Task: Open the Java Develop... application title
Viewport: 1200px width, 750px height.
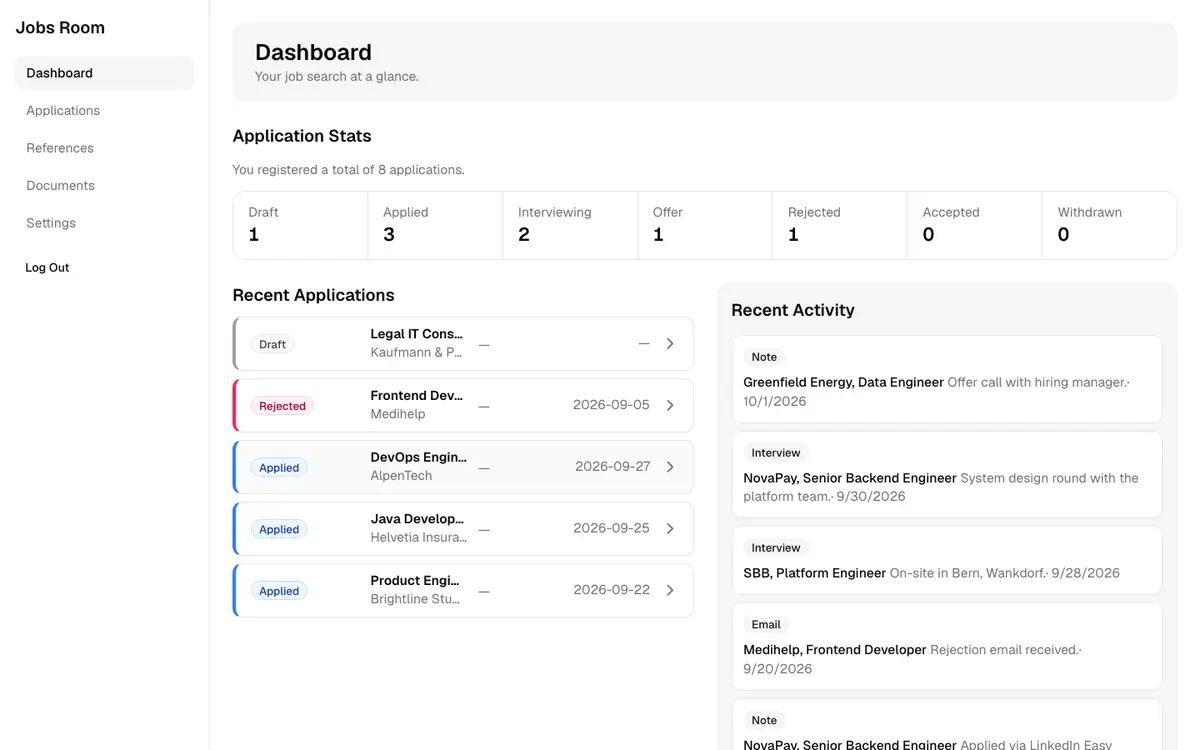Action: click(417, 519)
